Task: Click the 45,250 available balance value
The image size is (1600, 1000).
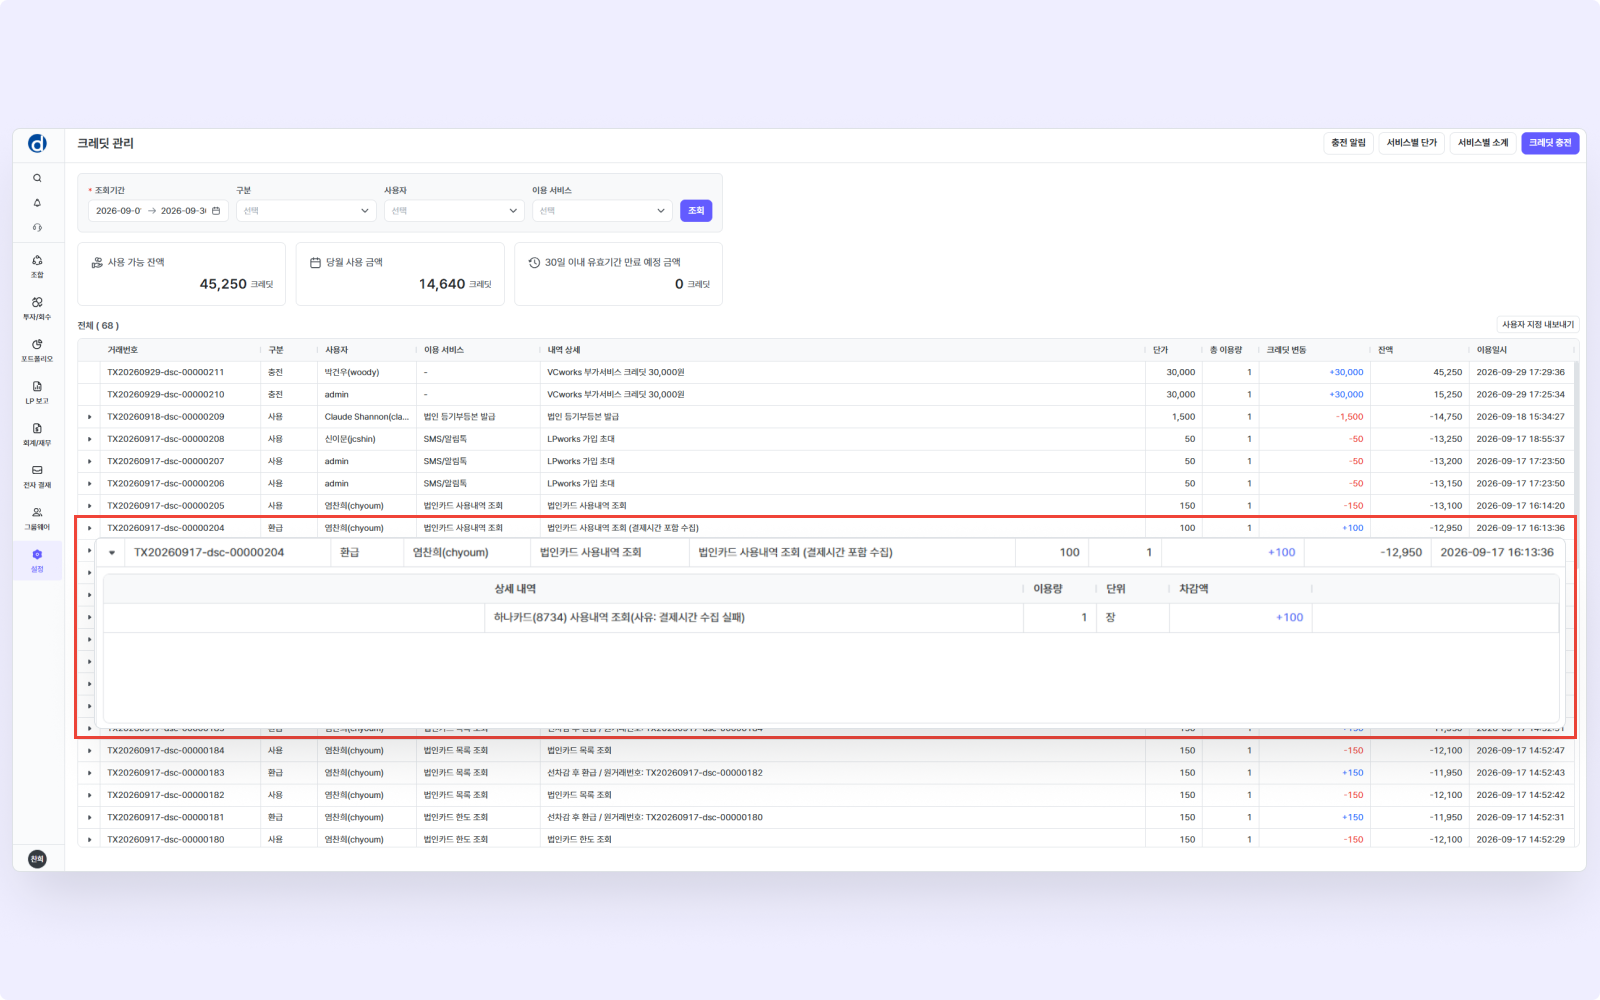Action: (x=223, y=284)
